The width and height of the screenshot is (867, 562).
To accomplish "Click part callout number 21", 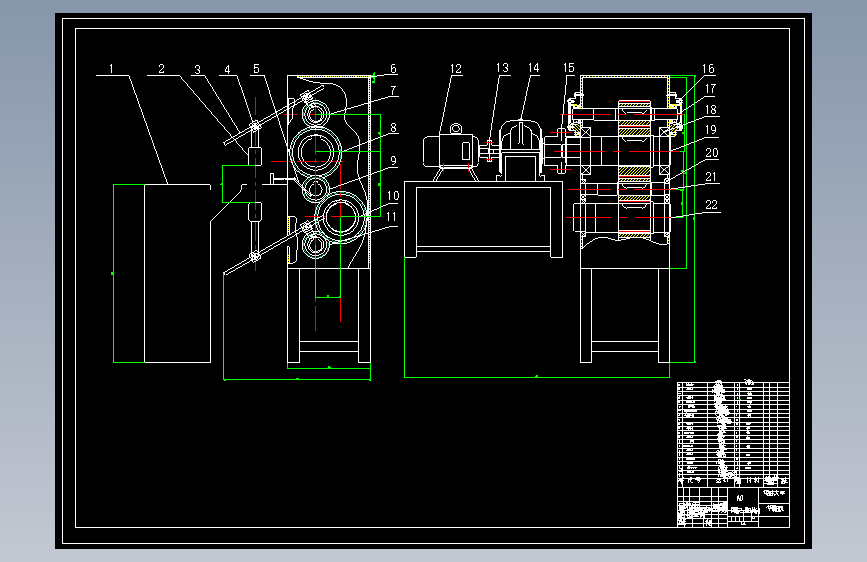I will click(711, 176).
